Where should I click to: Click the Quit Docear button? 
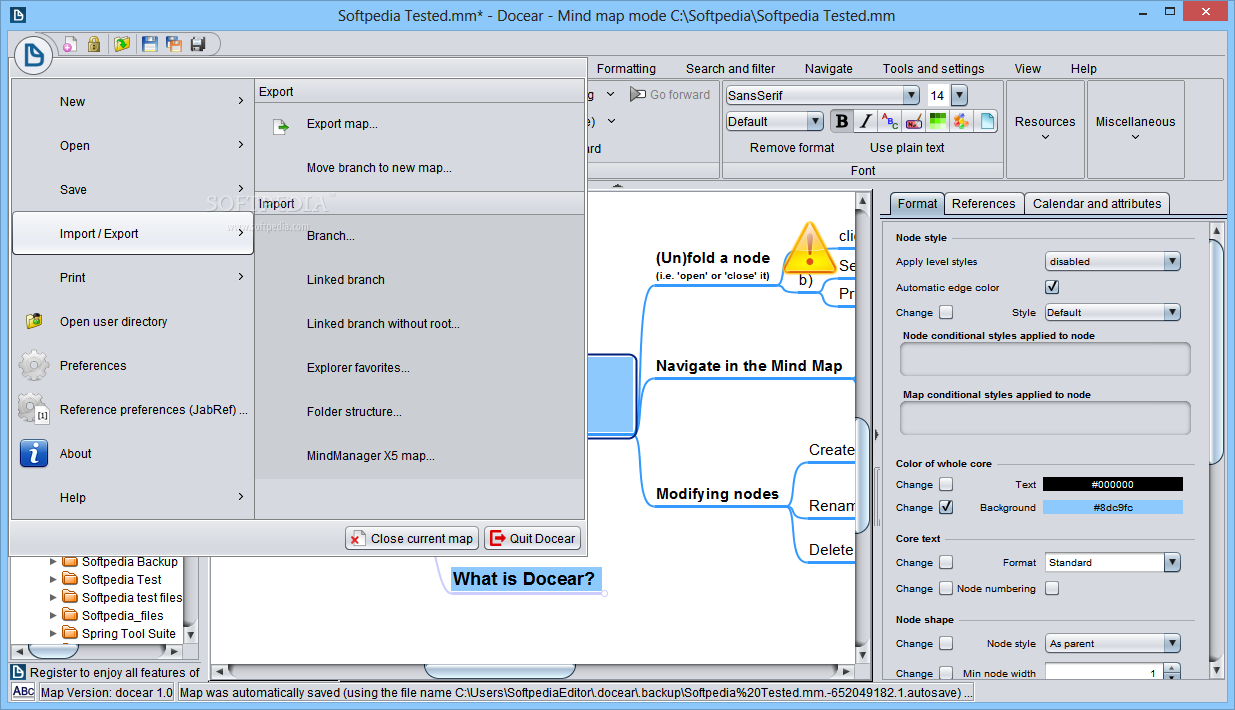click(533, 538)
